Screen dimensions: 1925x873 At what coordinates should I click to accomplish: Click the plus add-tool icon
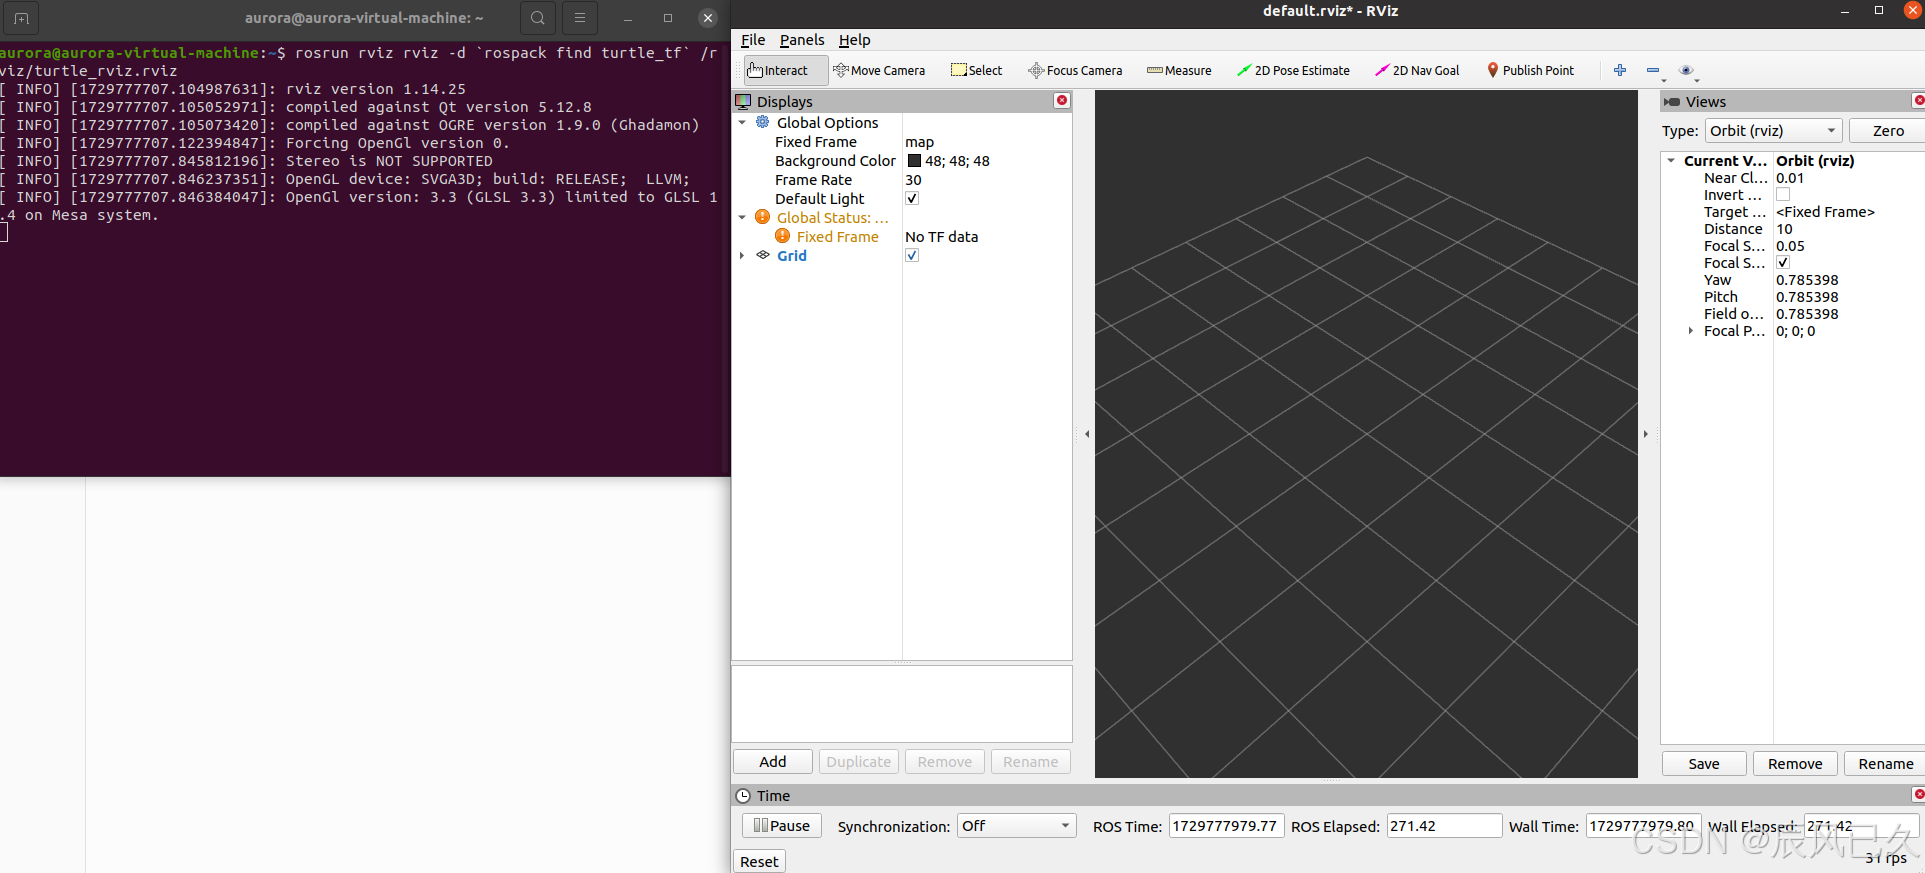(x=1620, y=70)
